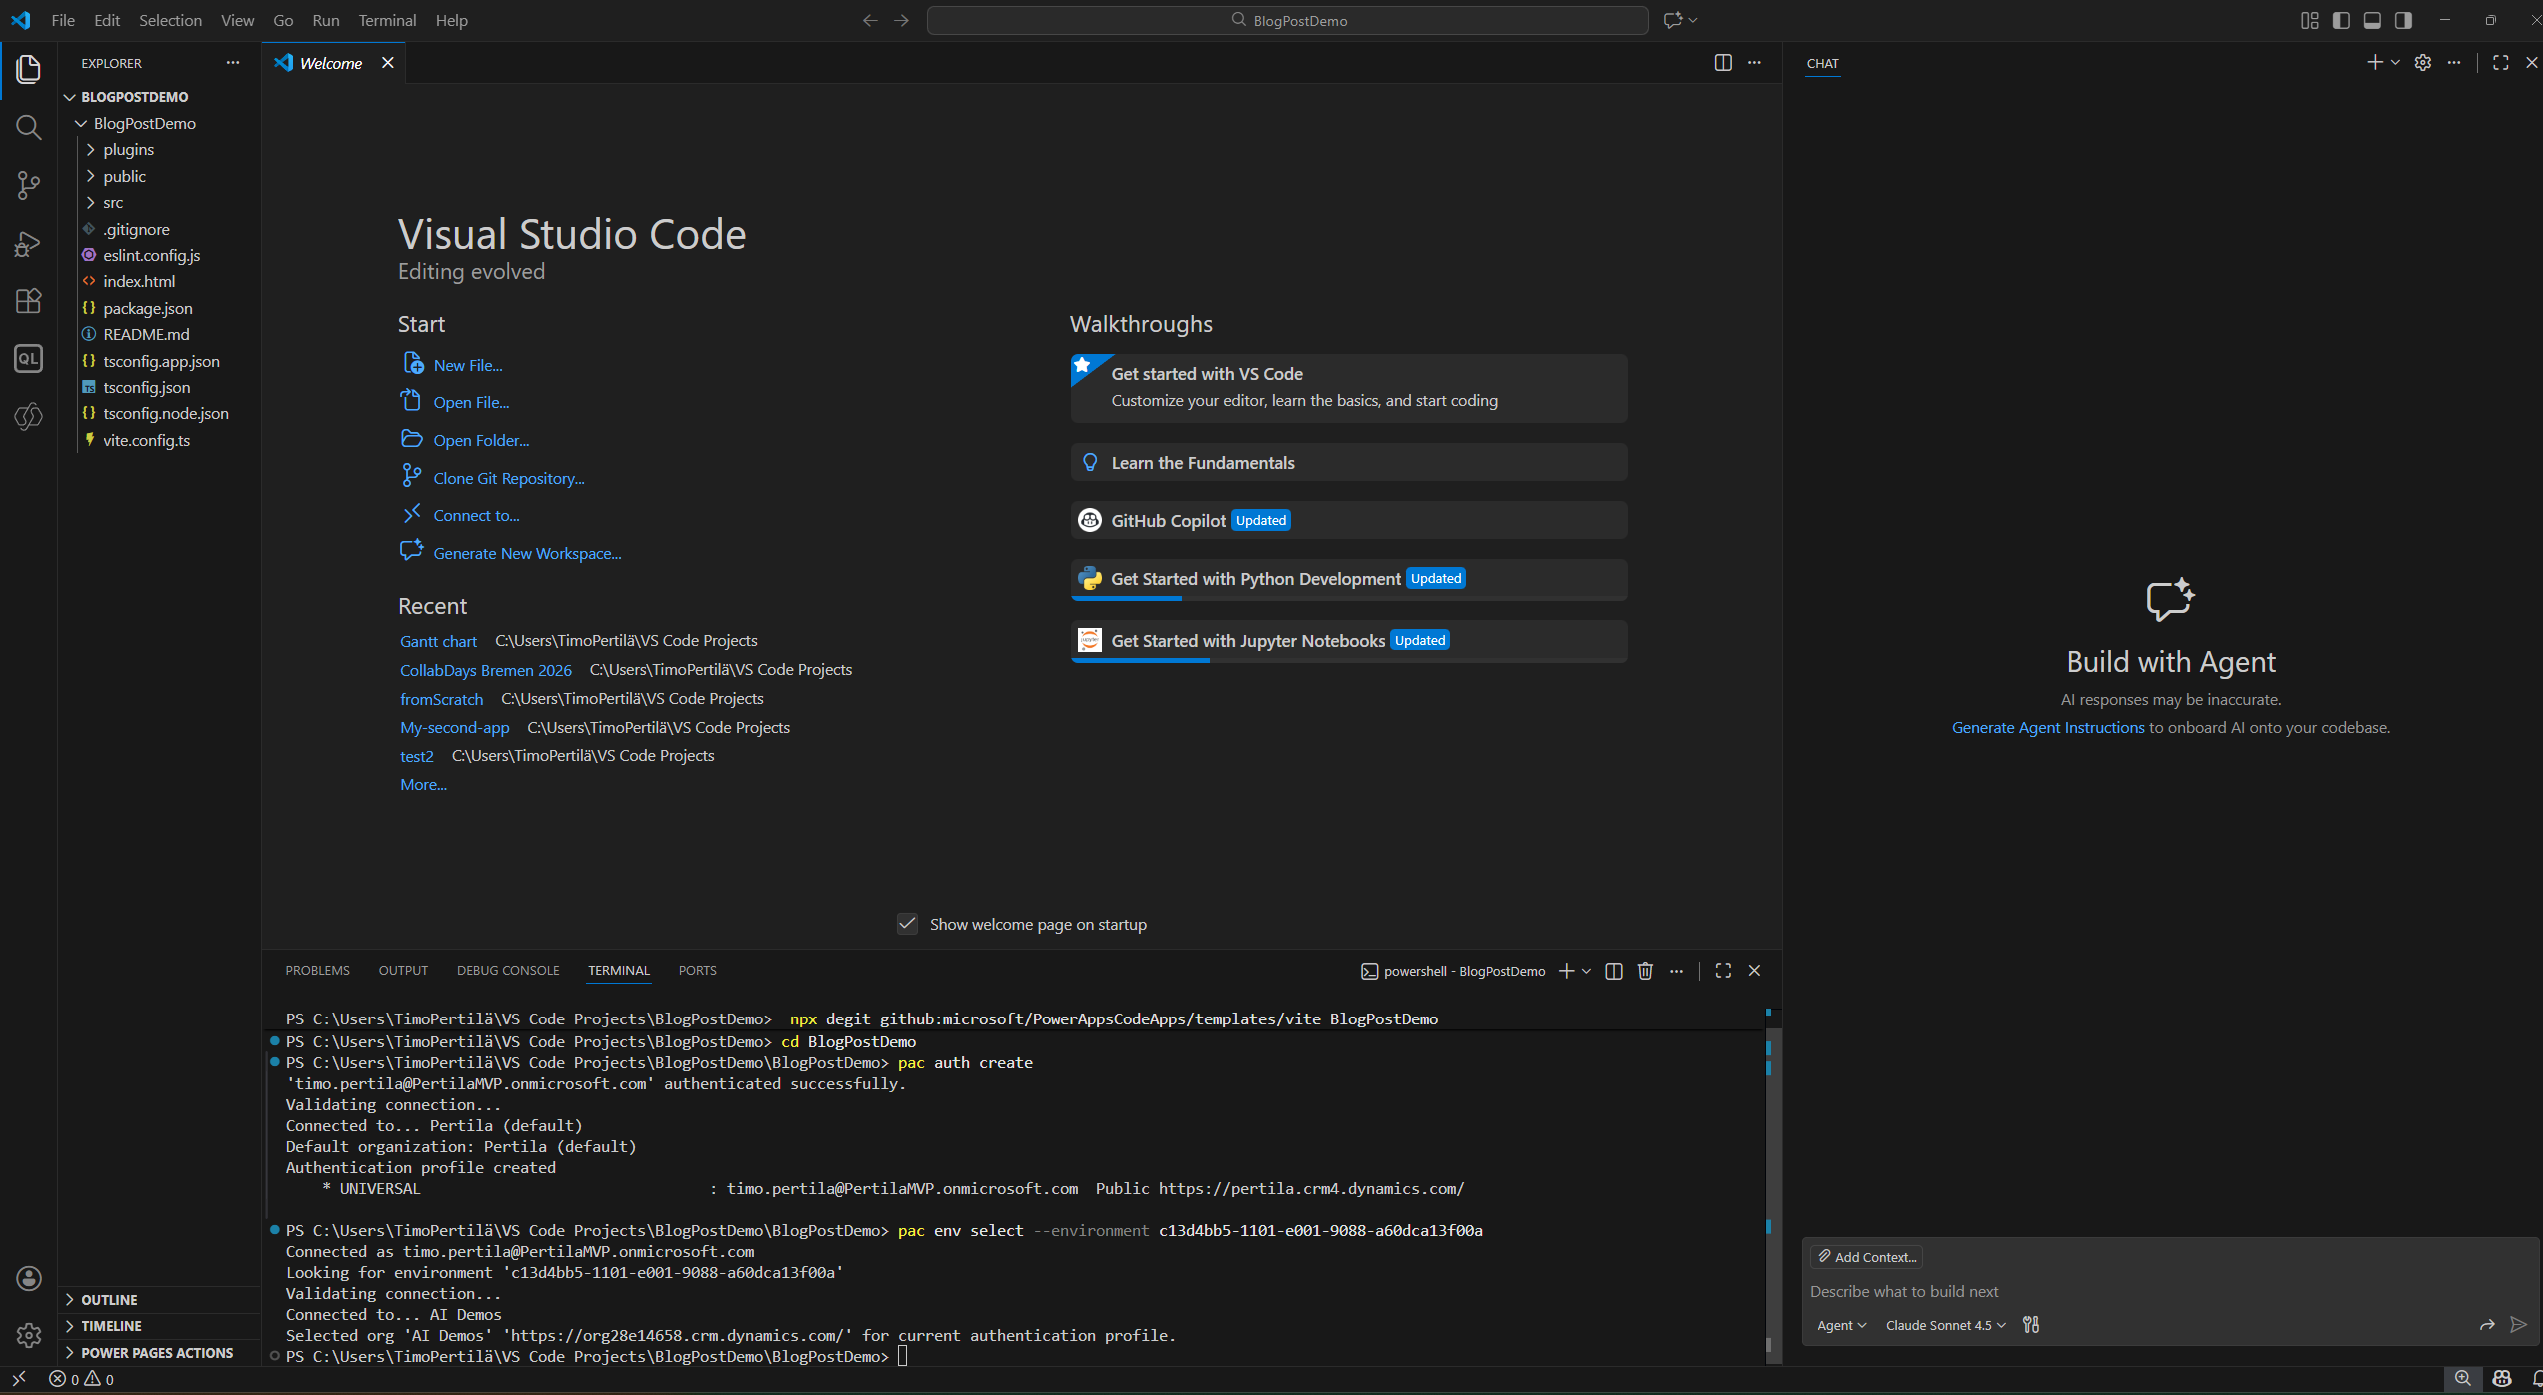2543x1395 pixels.
Task: Switch to the PROBLEMS tab
Action: pyautogui.click(x=317, y=971)
